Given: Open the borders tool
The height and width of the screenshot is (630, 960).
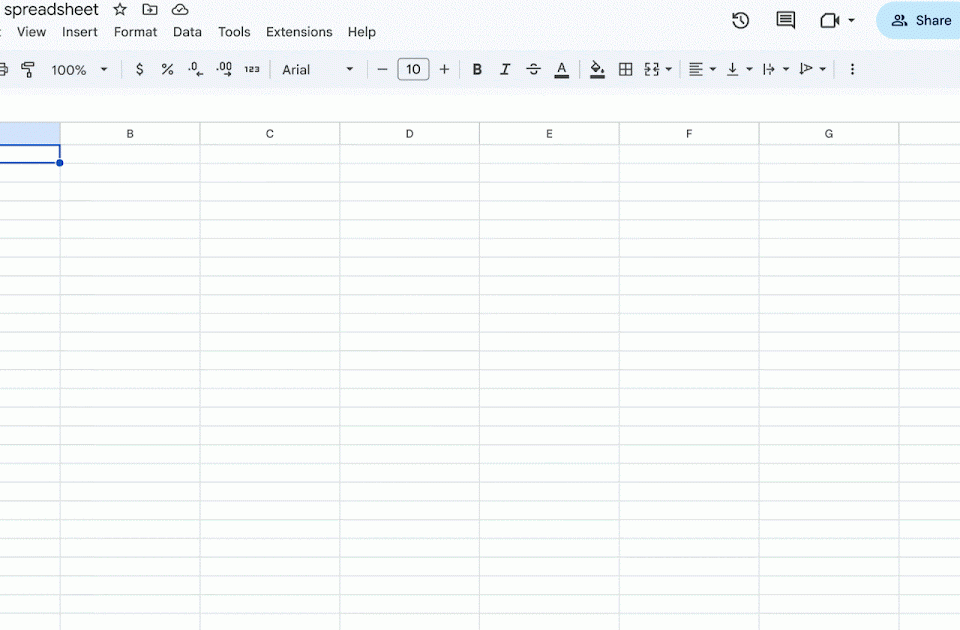Looking at the screenshot, I should pyautogui.click(x=626, y=70).
